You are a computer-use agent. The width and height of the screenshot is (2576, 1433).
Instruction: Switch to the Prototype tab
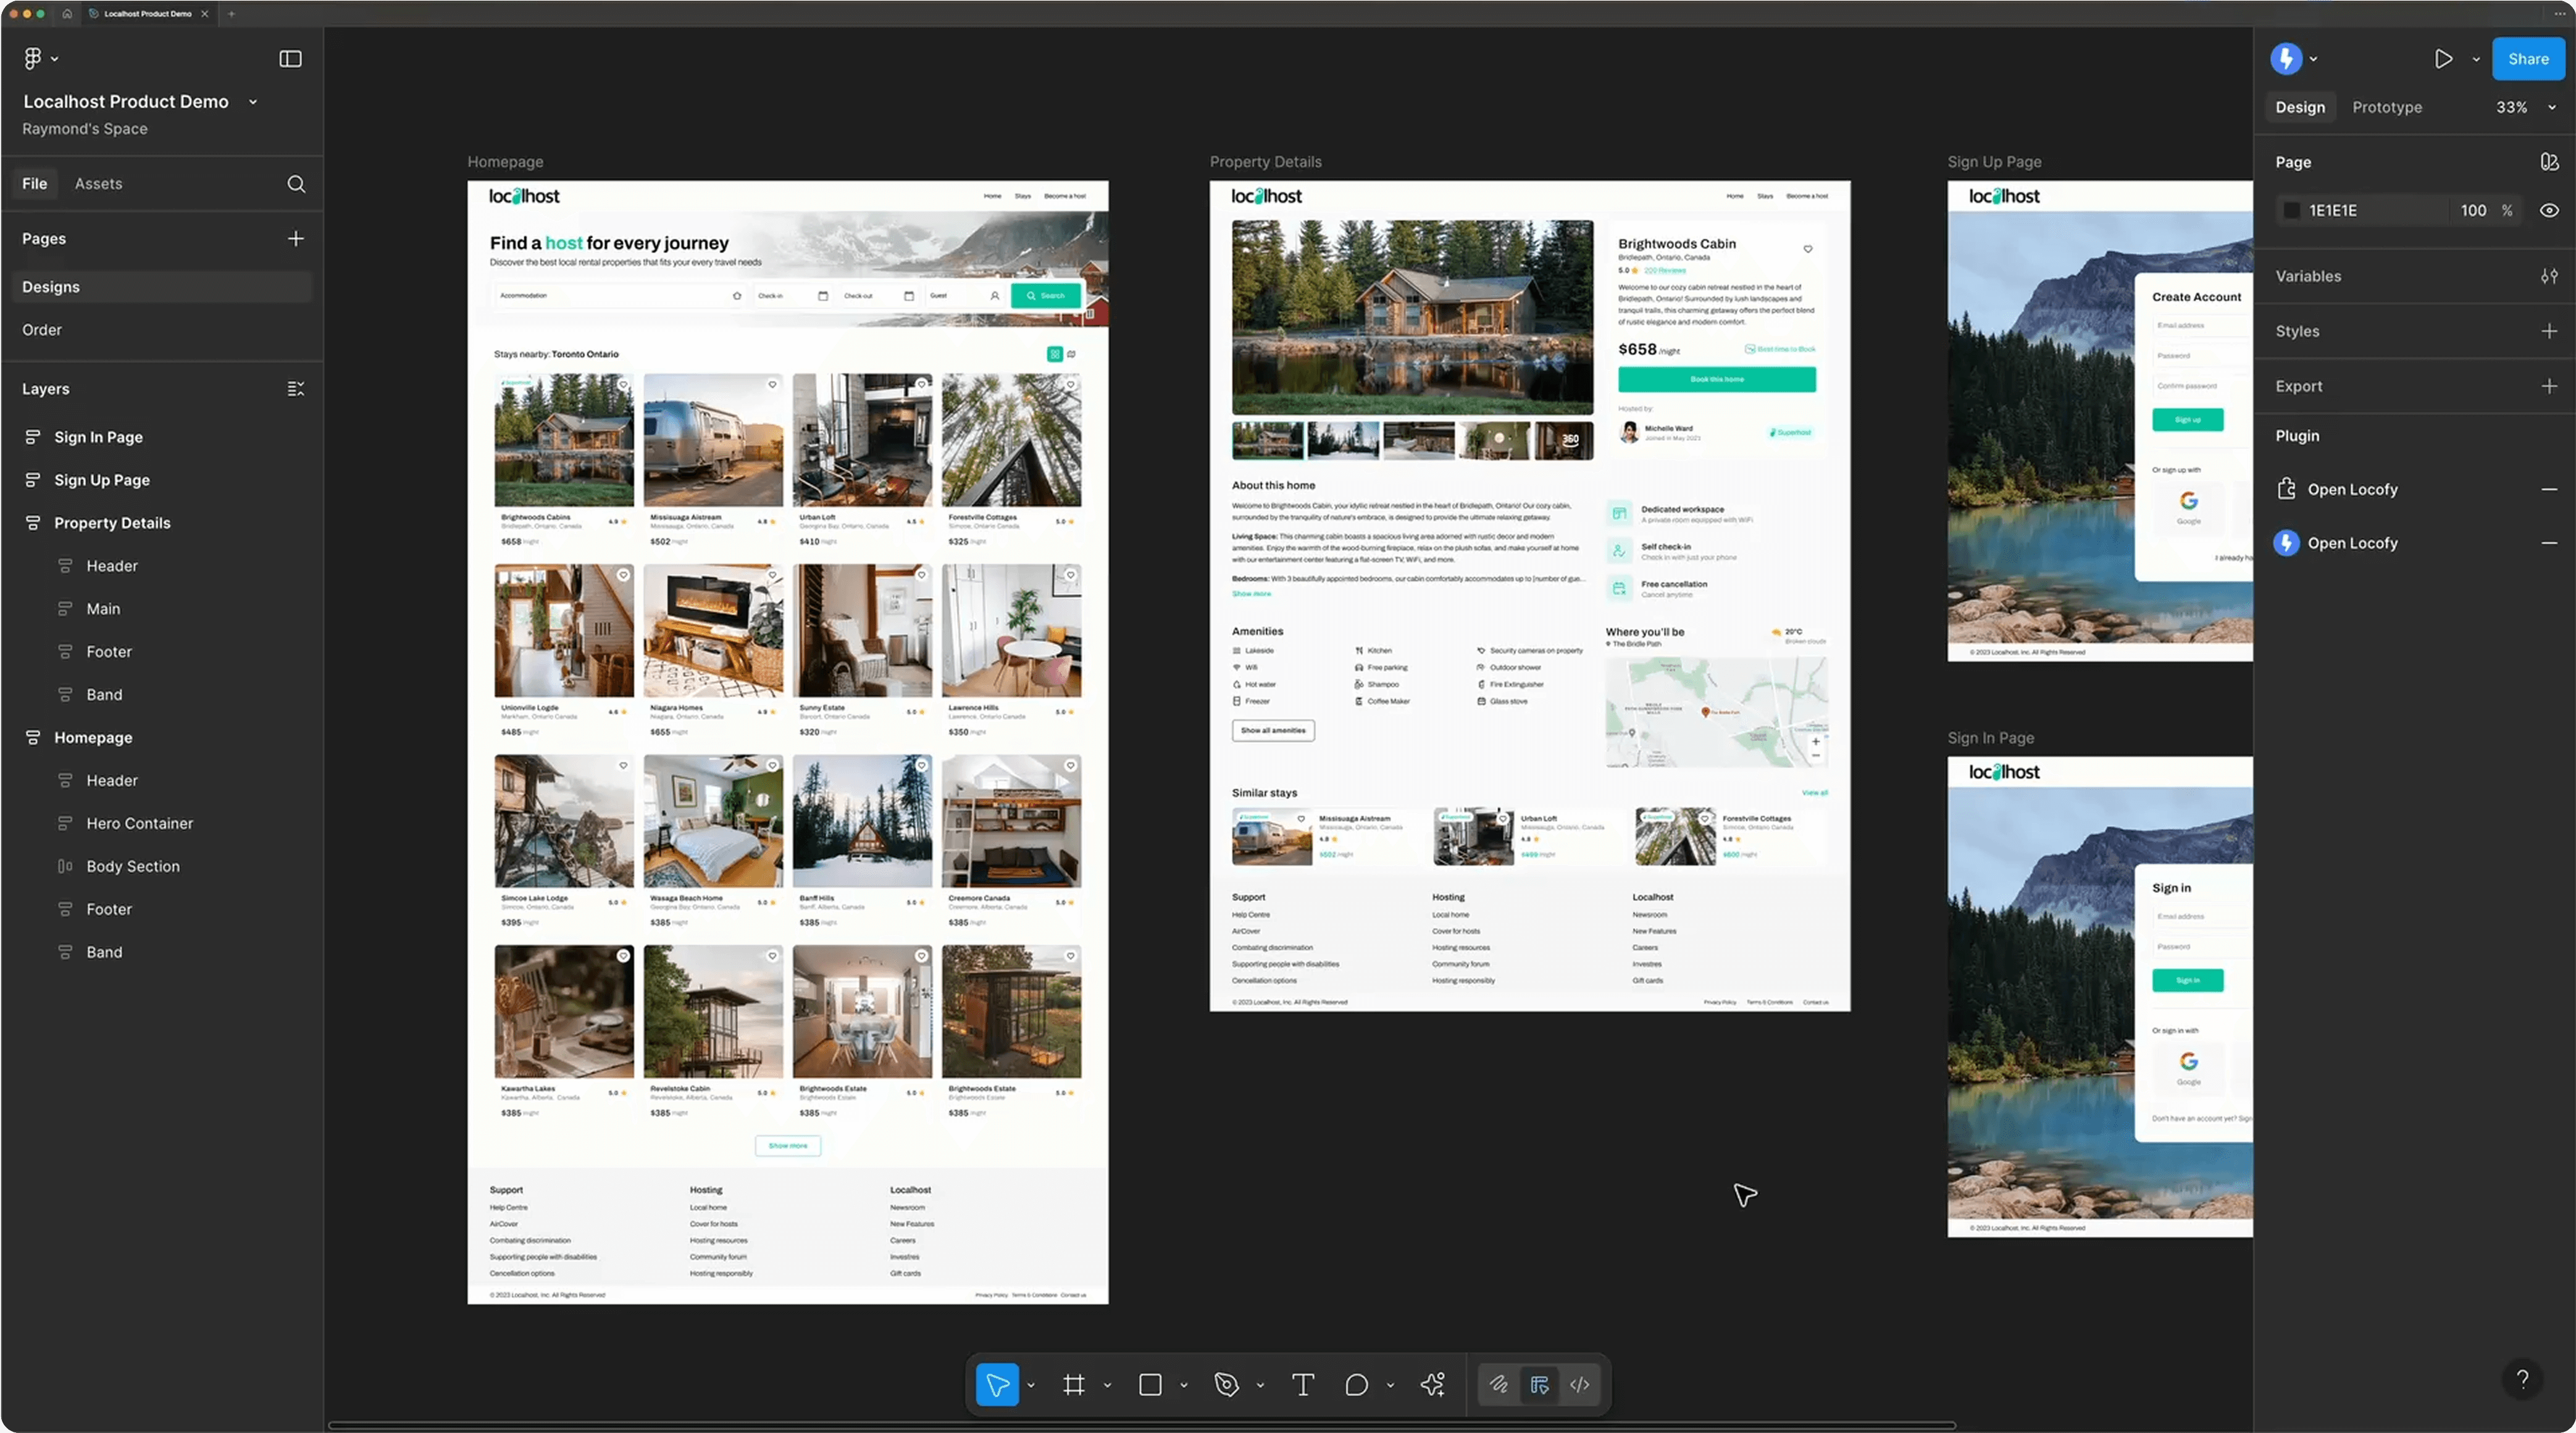(2386, 107)
